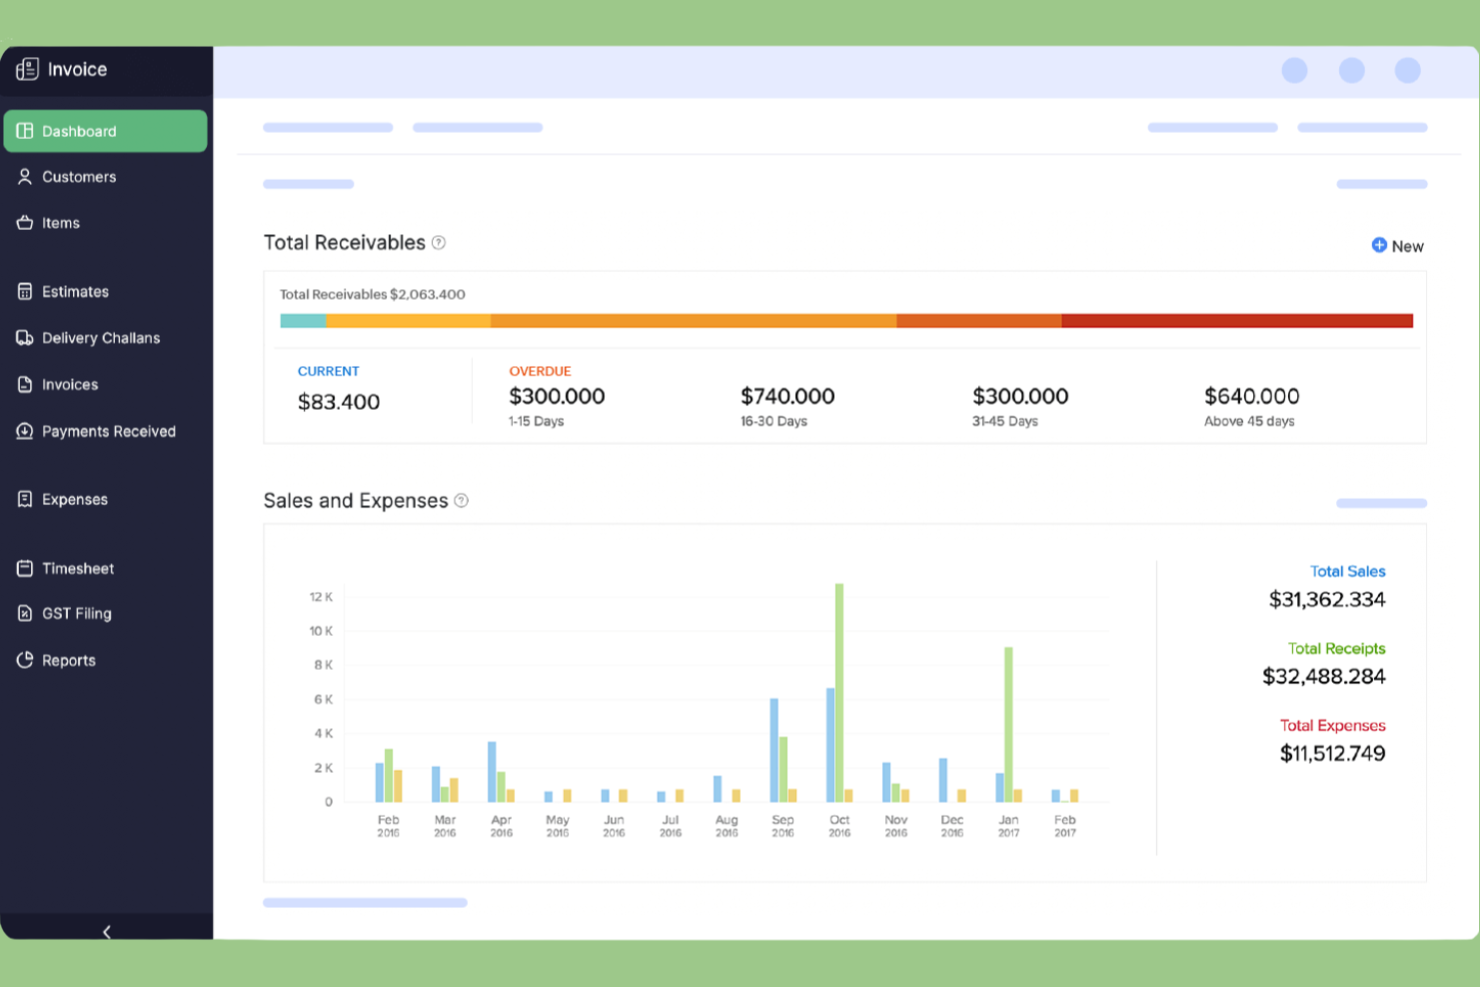This screenshot has height=987, width=1480.
Task: Collapse the sidebar with the bottom arrow
Action: click(x=106, y=931)
